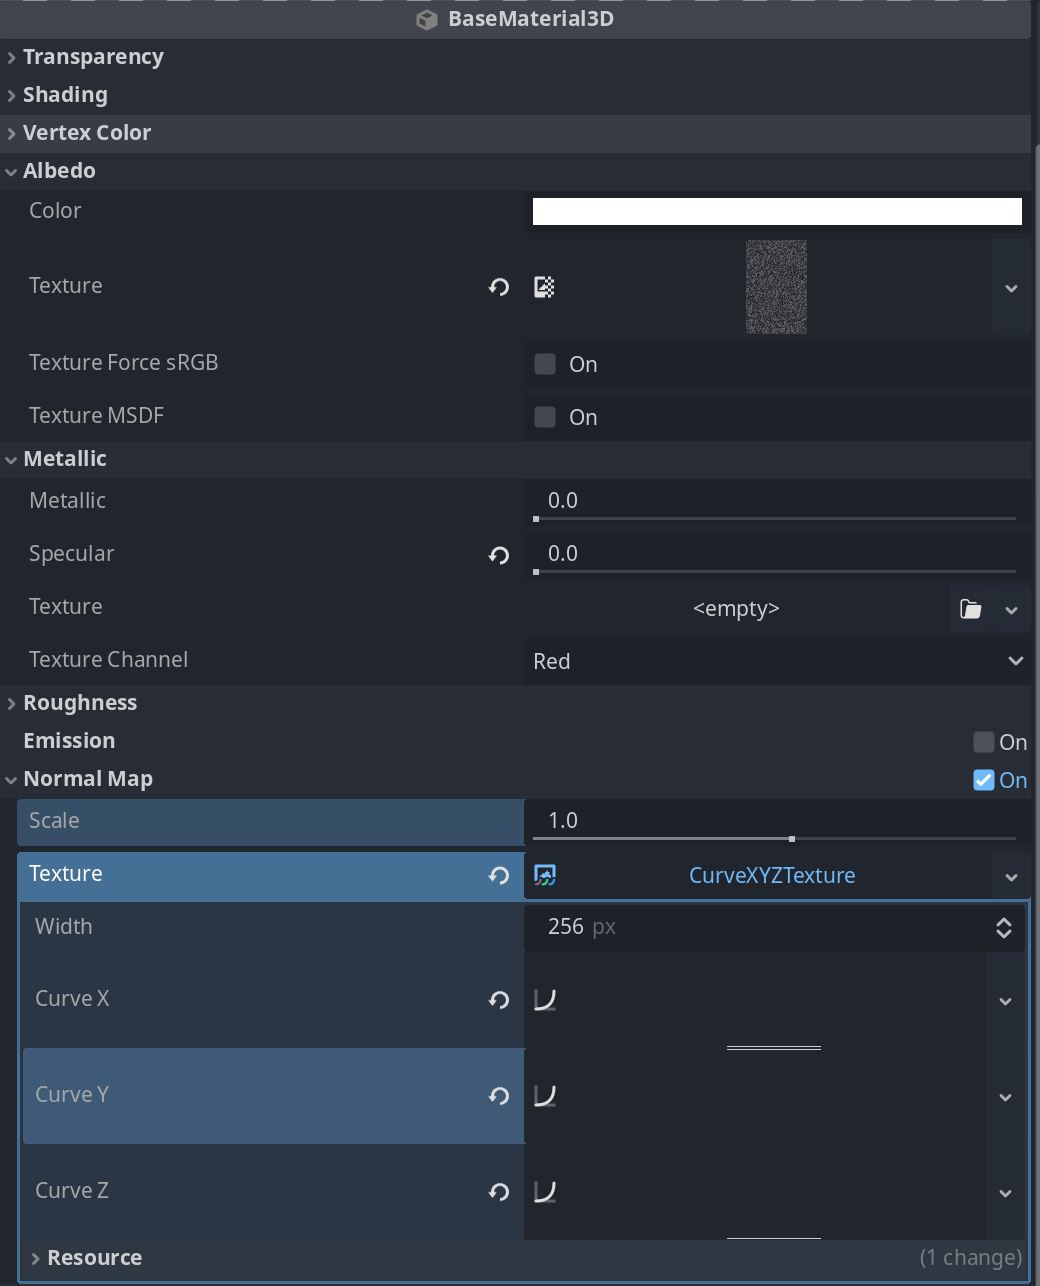Click the CurveXYZTexture resource icon

[x=545, y=876]
